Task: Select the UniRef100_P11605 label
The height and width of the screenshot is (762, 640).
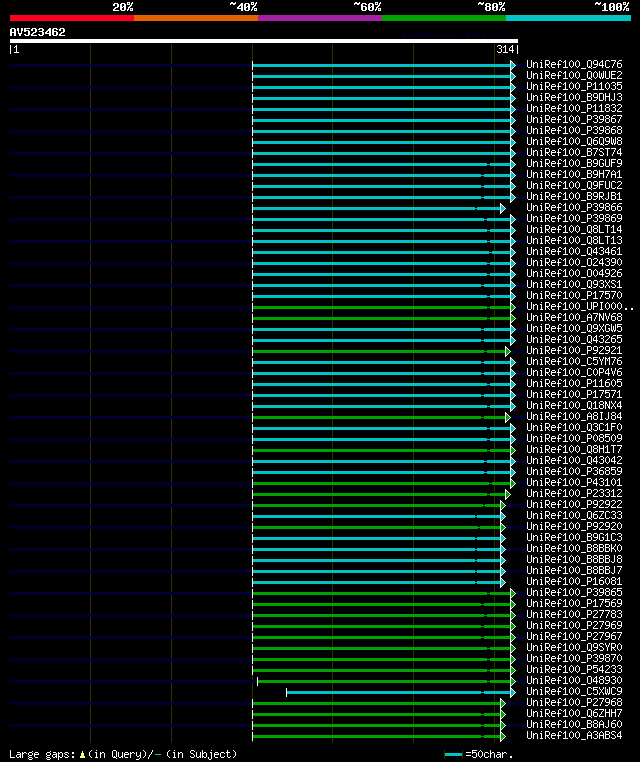Action: pos(574,383)
